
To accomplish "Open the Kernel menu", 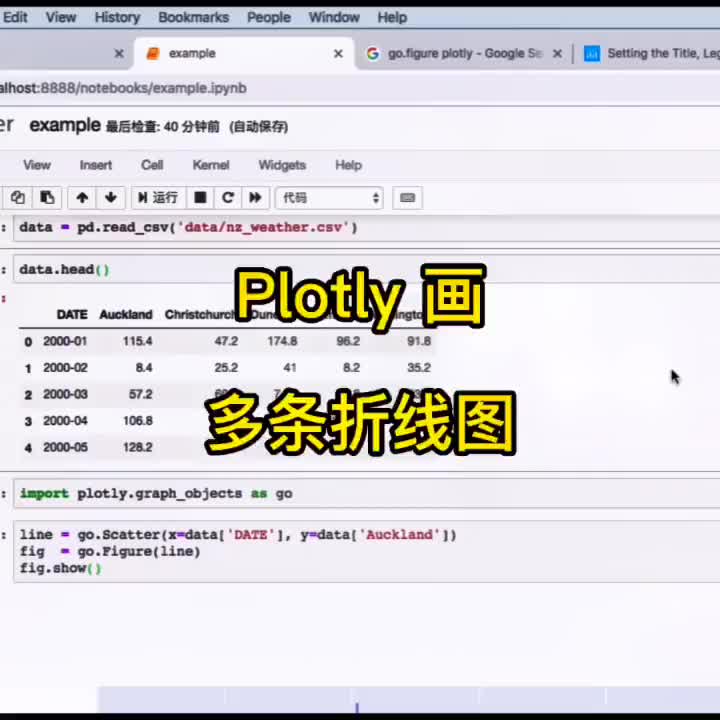I will (x=211, y=165).
